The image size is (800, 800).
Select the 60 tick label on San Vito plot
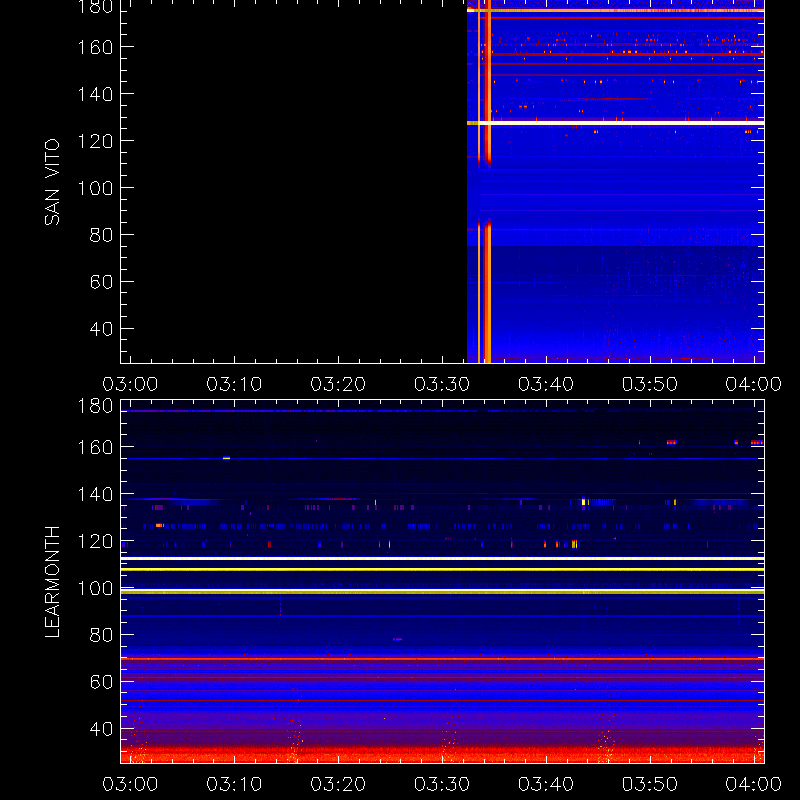101,282
